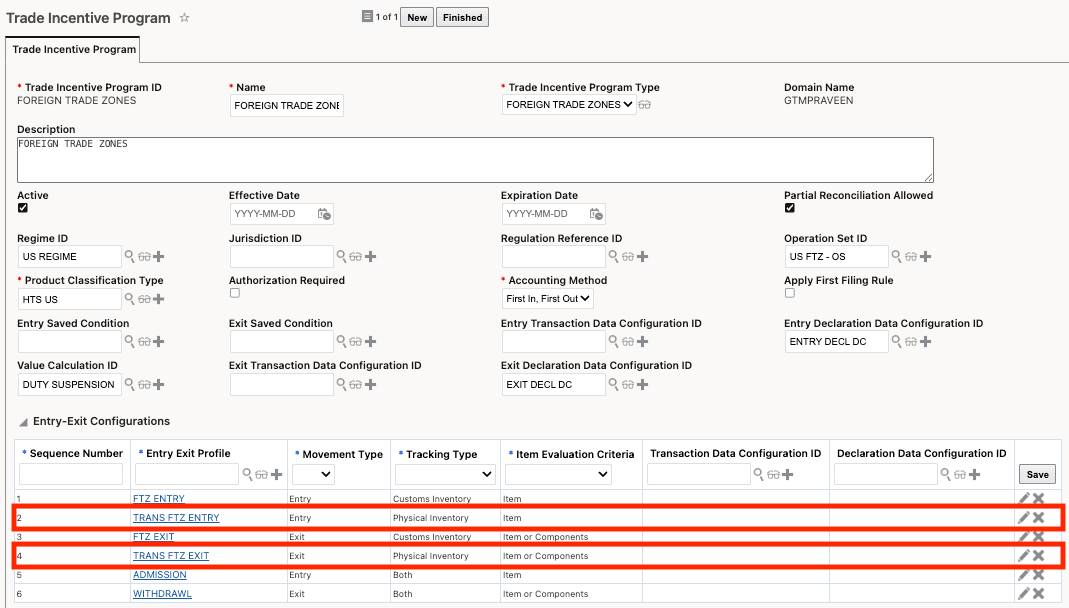View Entry Declaration Data Configuration glasses
1069x608 pixels.
tap(911, 341)
